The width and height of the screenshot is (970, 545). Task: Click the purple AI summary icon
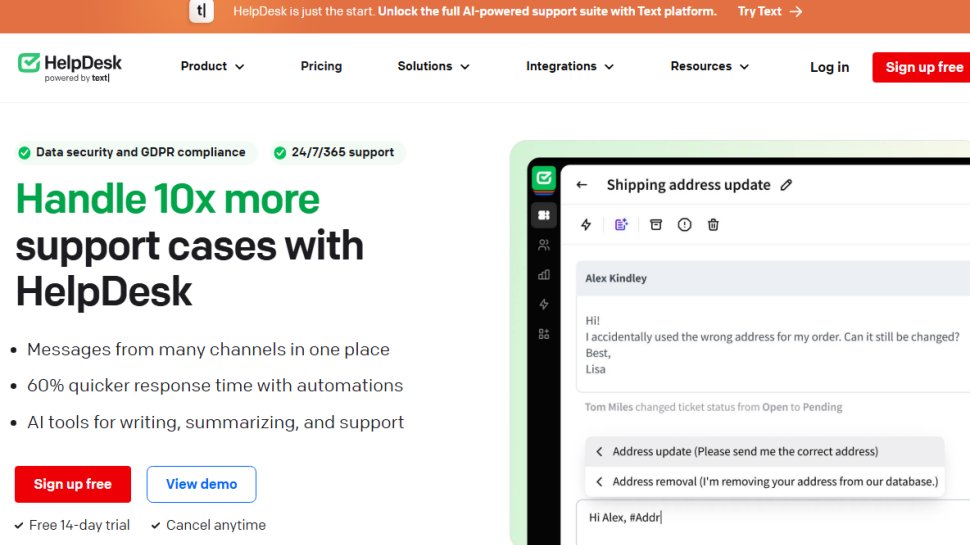(621, 225)
